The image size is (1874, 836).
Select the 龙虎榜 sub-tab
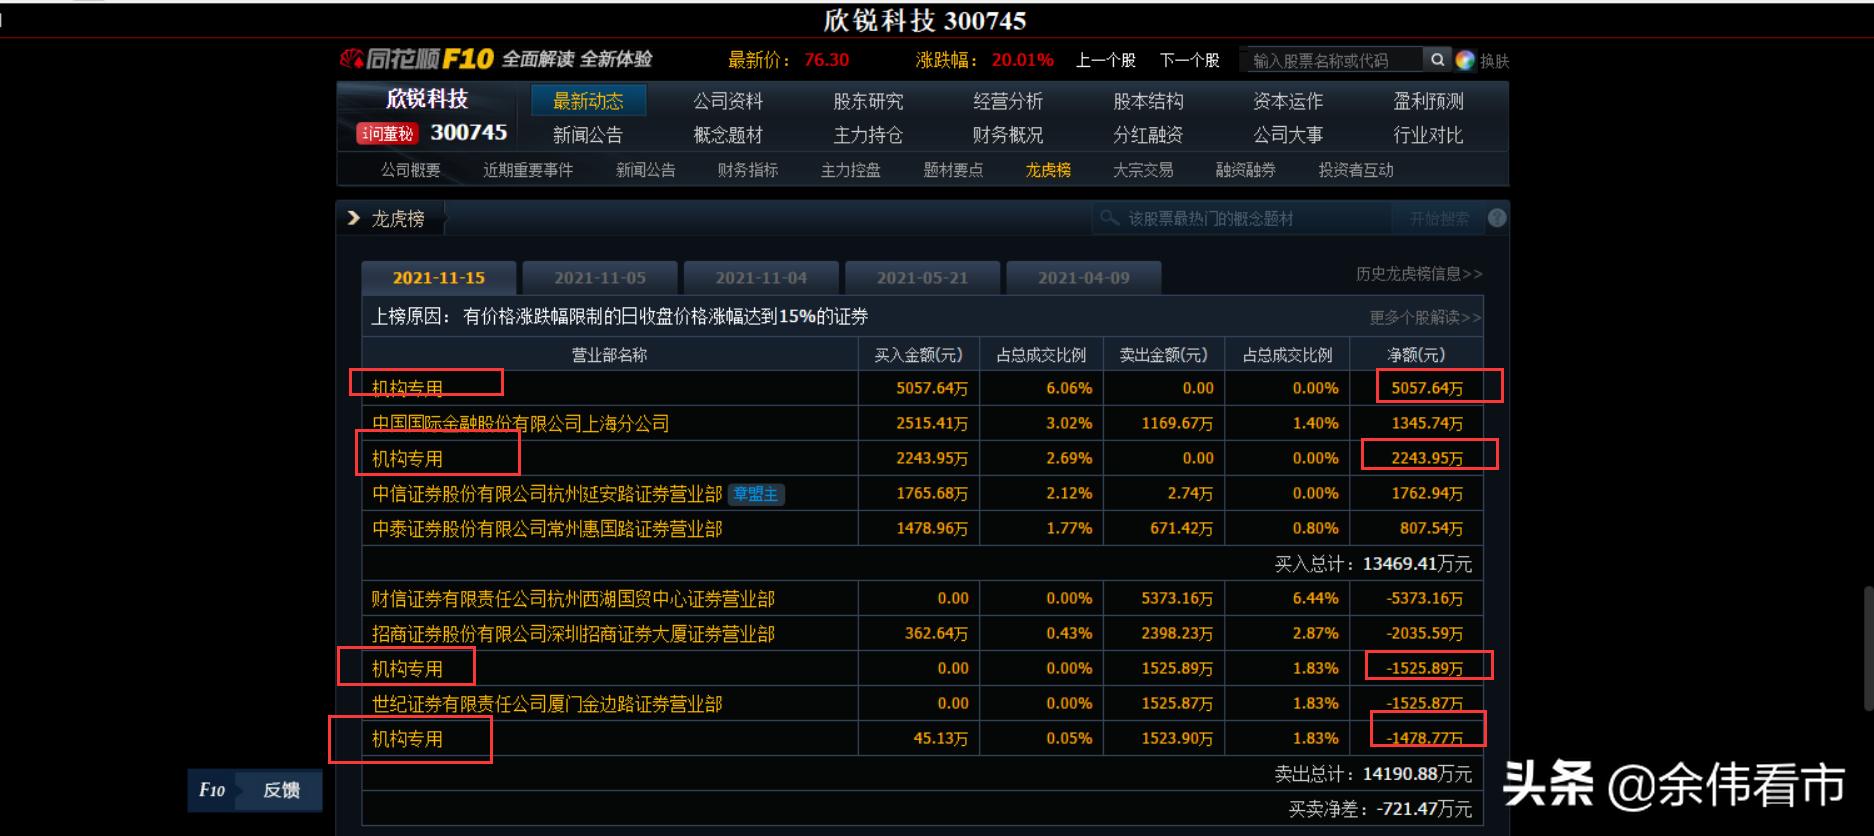(x=1048, y=170)
